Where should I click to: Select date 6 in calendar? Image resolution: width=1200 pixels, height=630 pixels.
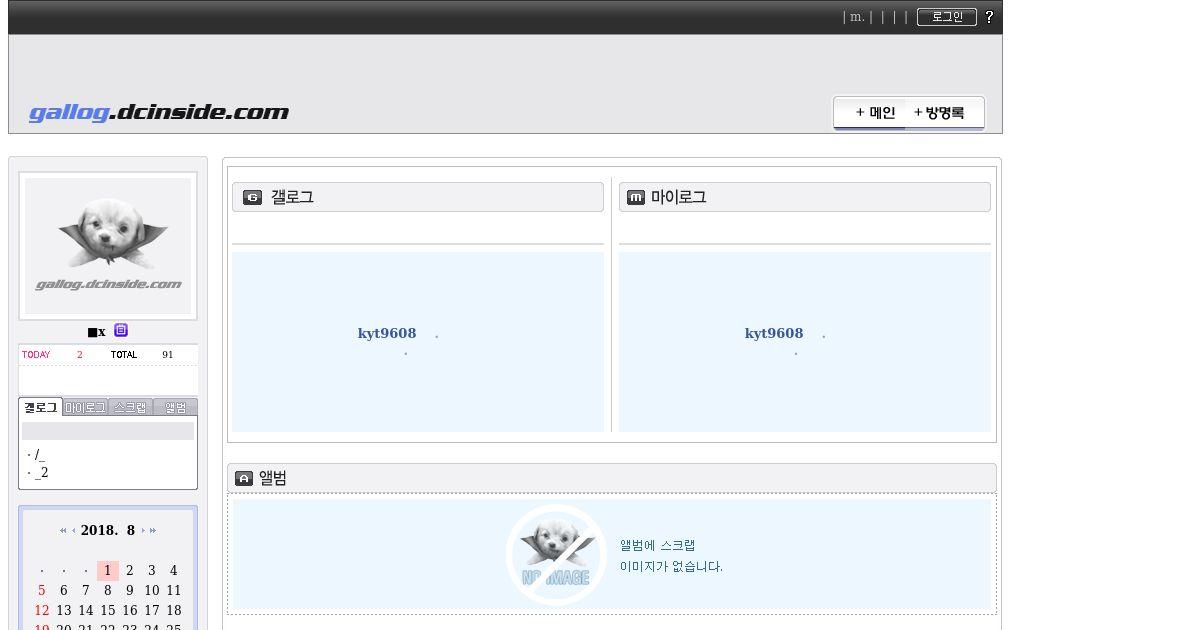click(x=64, y=591)
